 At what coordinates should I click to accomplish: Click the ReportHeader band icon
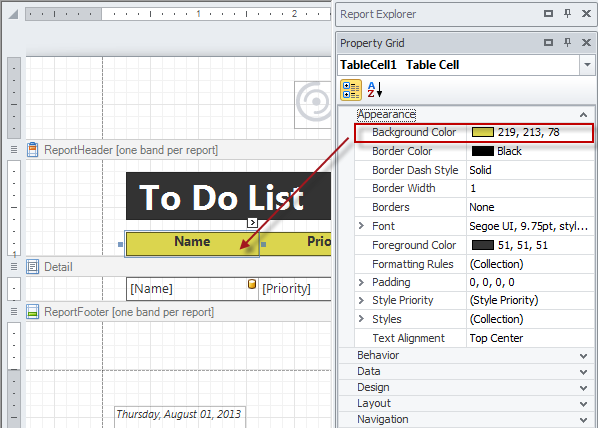coord(32,150)
